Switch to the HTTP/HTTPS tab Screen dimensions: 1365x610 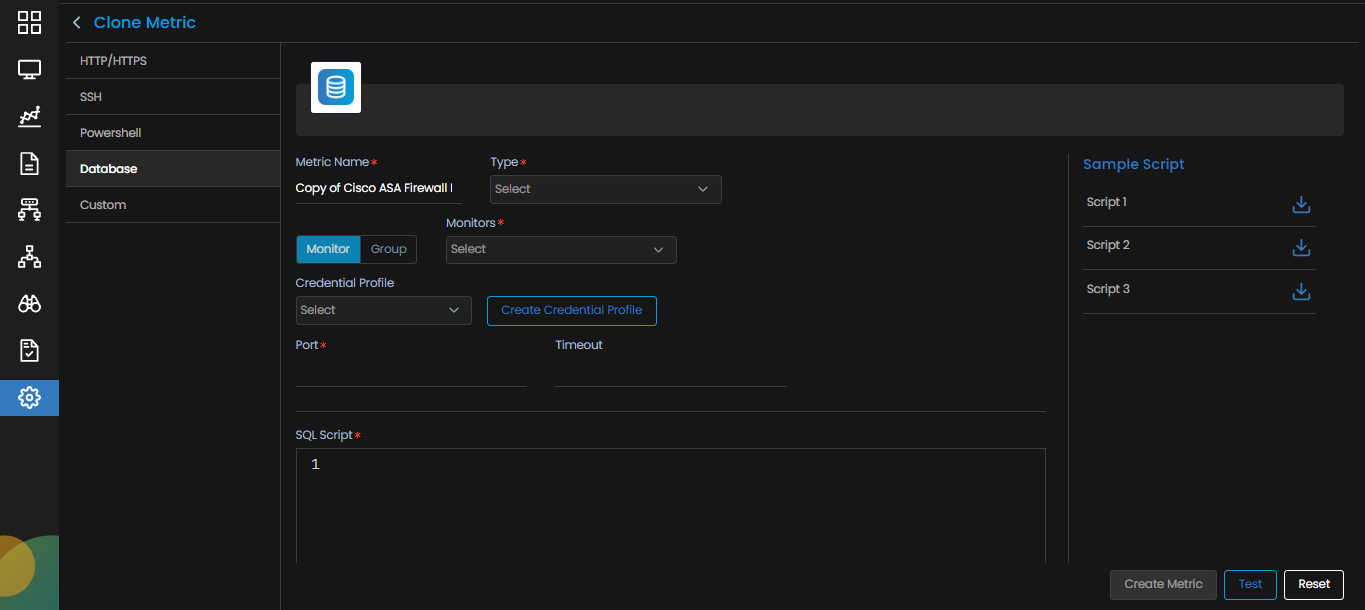(173, 61)
